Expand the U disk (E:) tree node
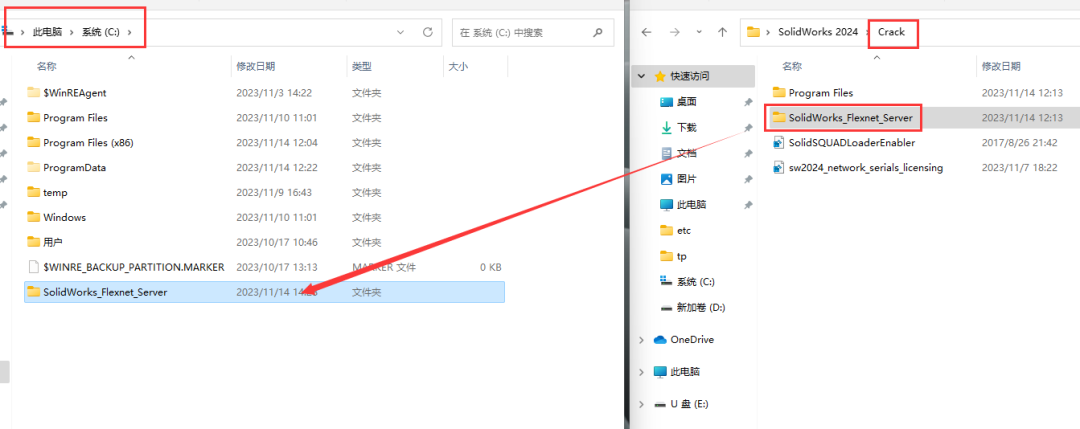1080x429 pixels. click(641, 404)
